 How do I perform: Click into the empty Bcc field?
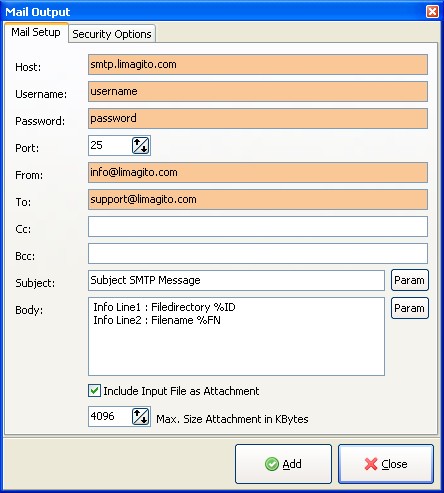point(258,254)
